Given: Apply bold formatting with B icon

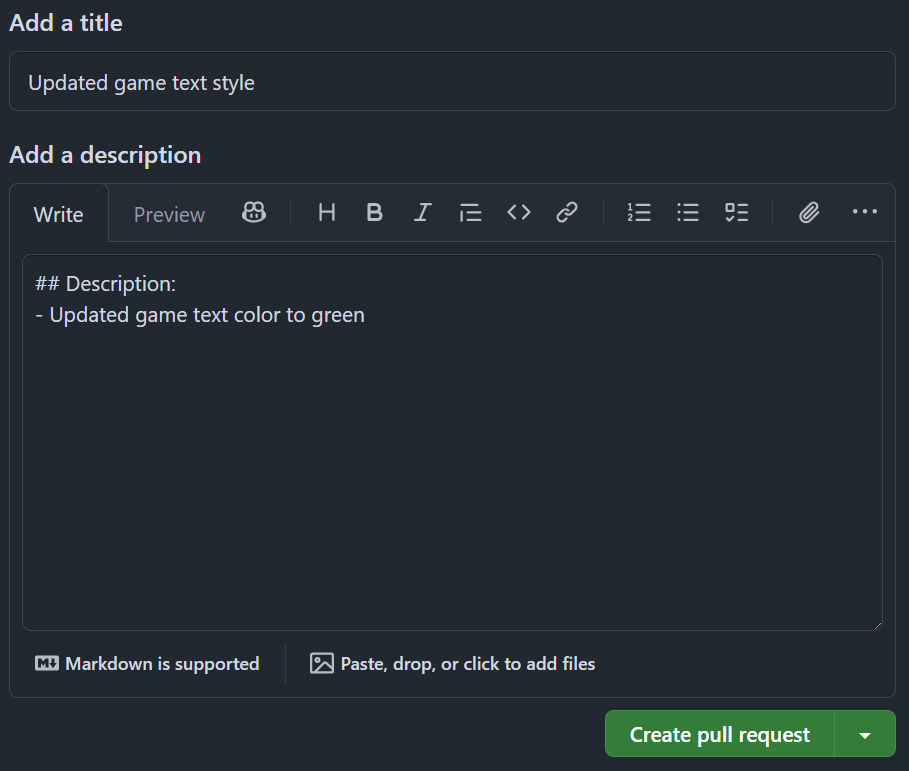Looking at the screenshot, I should (374, 213).
